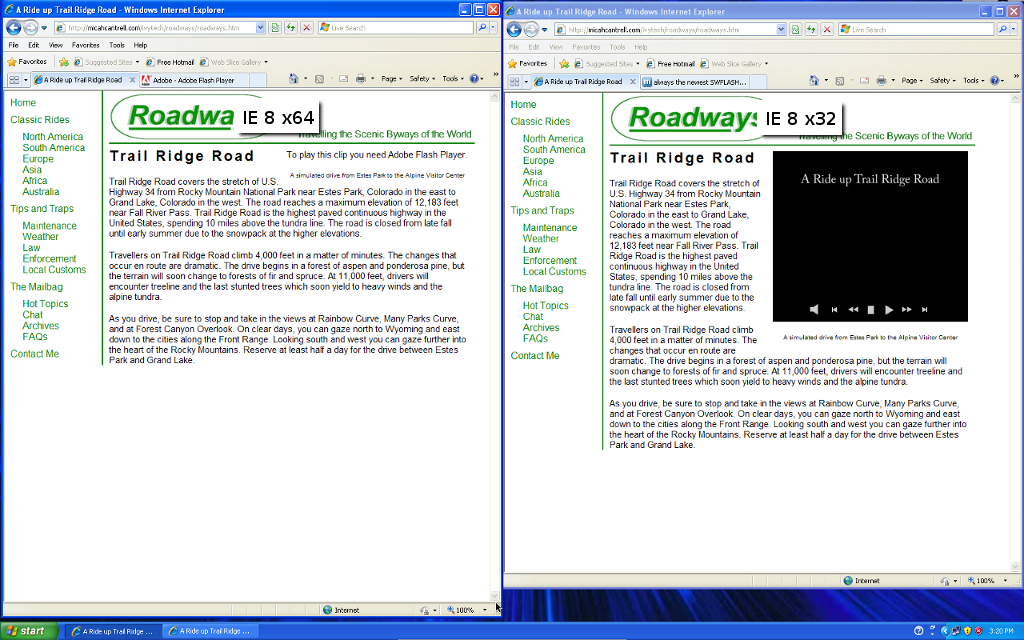Image resolution: width=1024 pixels, height=640 pixels.
Task: Click the rewind button in video player
Action: point(853,310)
